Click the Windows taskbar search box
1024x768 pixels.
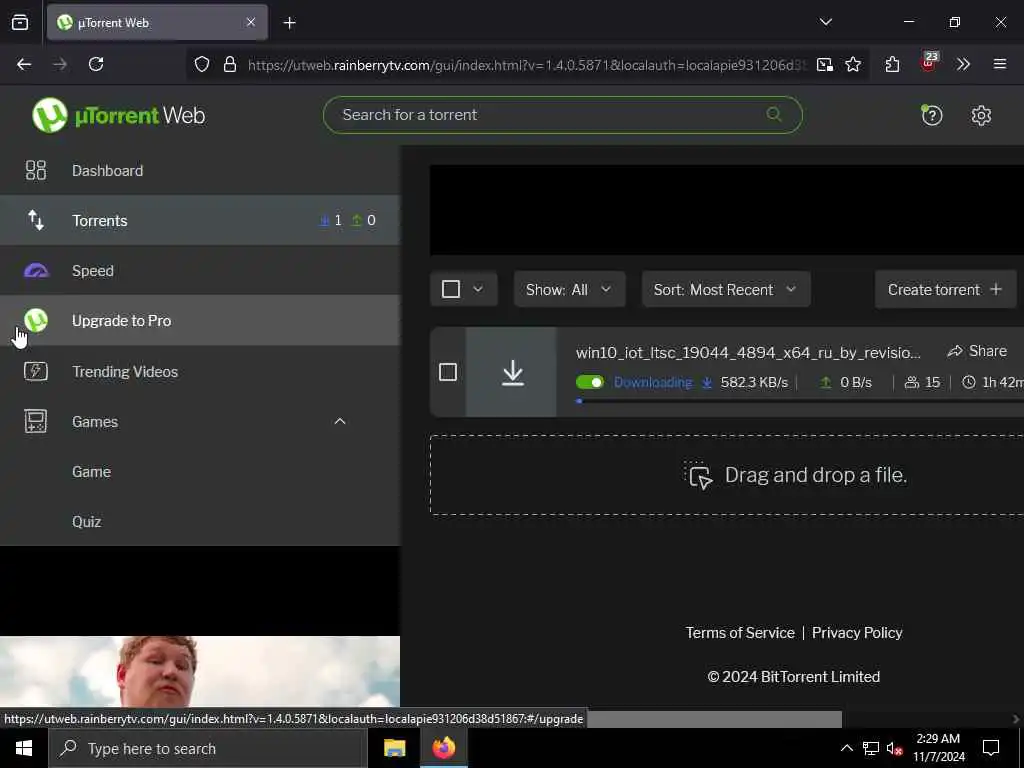[x=208, y=748]
